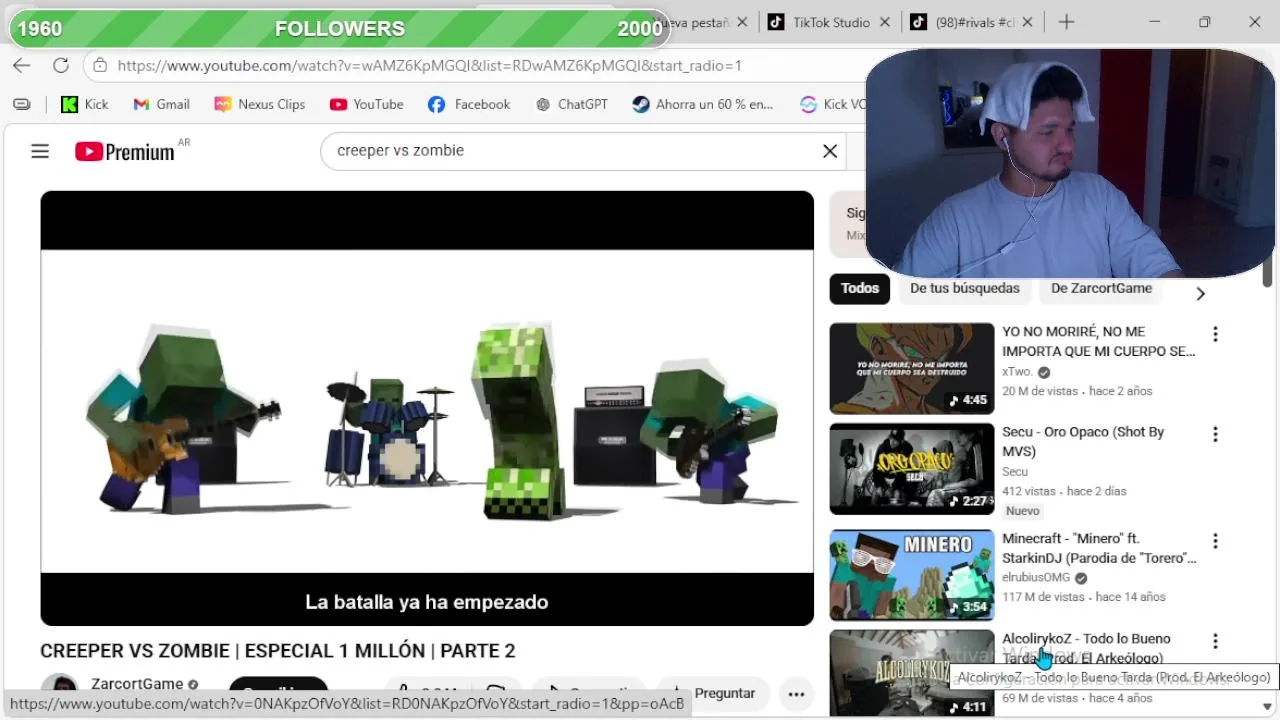Image resolution: width=1280 pixels, height=720 pixels.
Task: Click the video title 'CREEPER VS ZOMBIE'
Action: click(278, 651)
